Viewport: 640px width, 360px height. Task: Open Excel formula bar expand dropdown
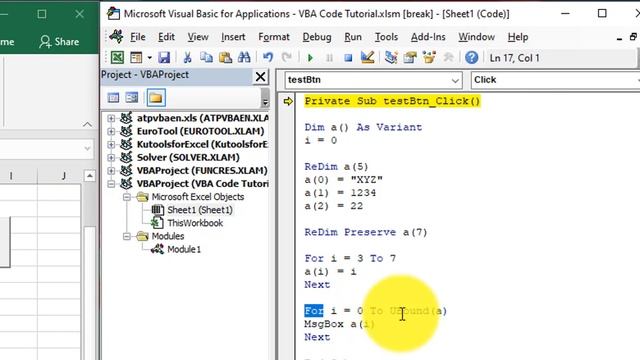pos(87,149)
